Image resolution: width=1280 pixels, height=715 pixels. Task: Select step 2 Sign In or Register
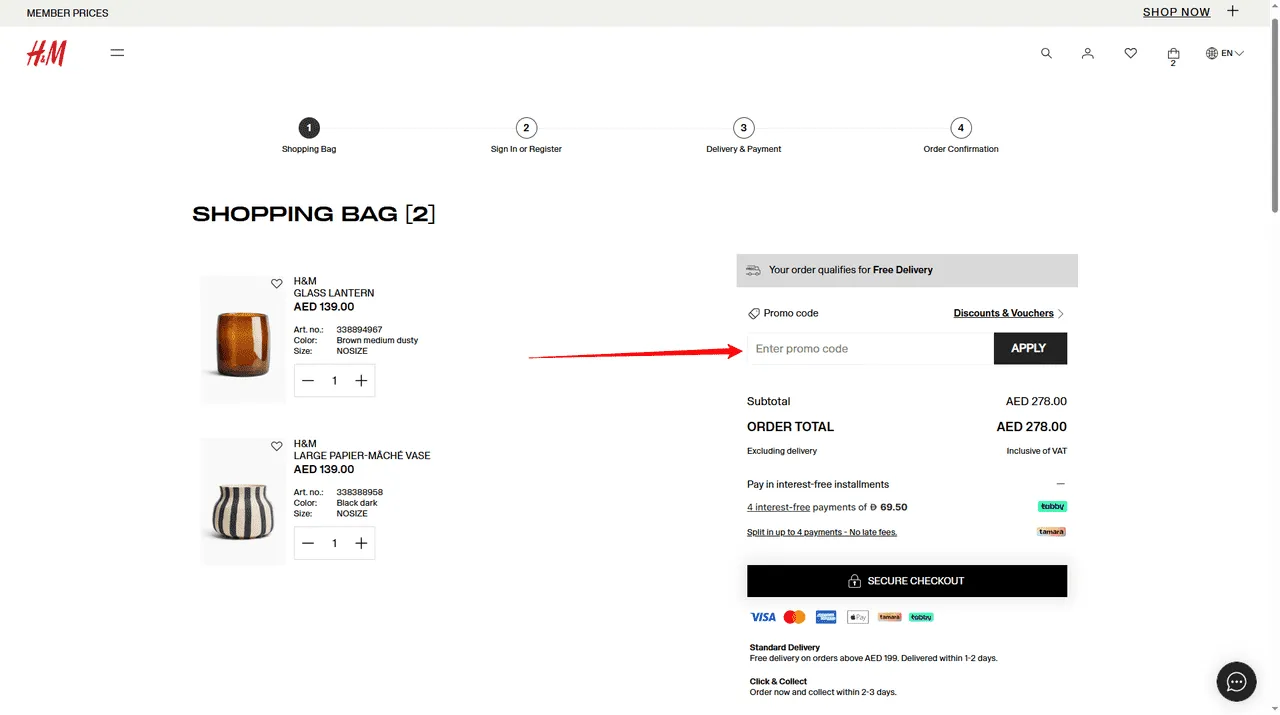pyautogui.click(x=526, y=128)
